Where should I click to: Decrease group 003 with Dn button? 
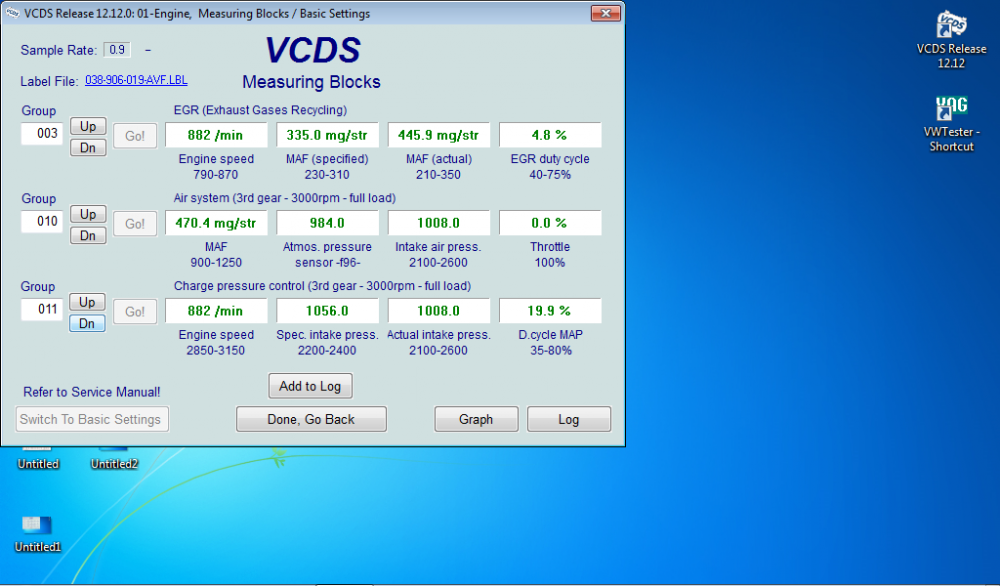tap(88, 148)
